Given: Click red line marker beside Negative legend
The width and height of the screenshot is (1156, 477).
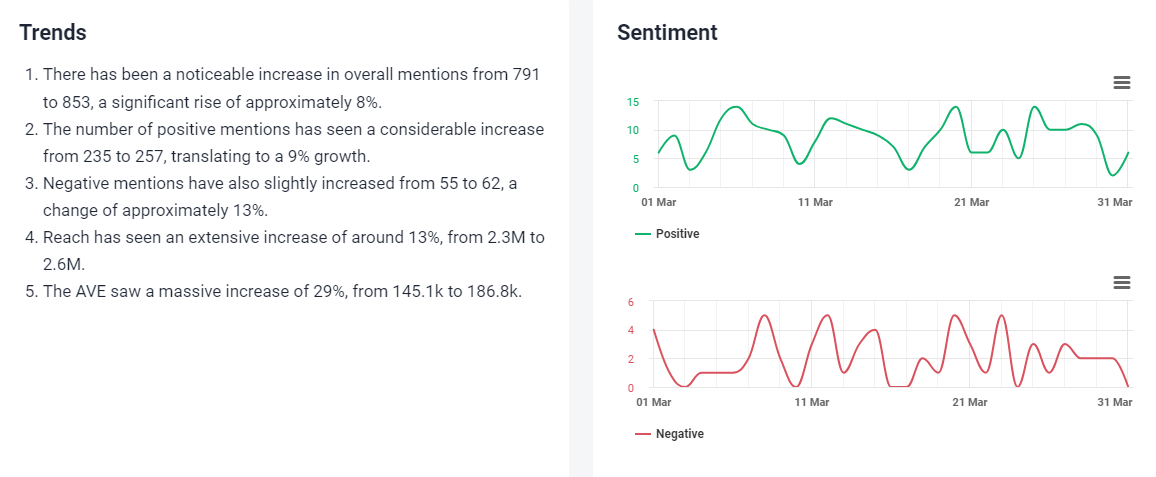Looking at the screenshot, I should click(x=643, y=434).
